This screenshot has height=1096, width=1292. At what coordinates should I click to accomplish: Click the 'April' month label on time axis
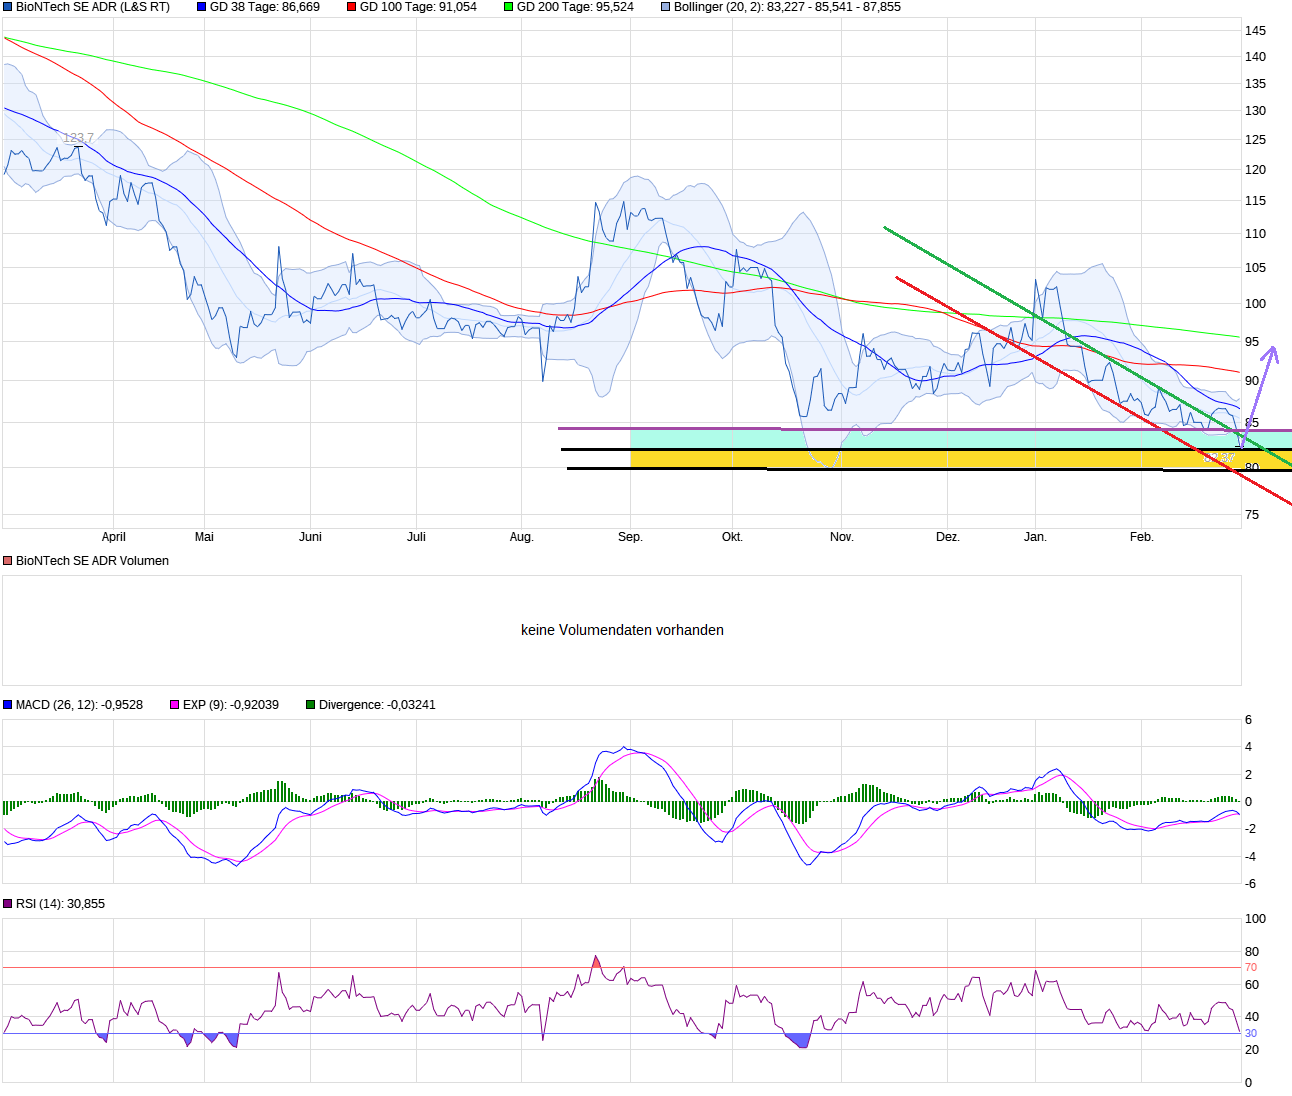114,537
